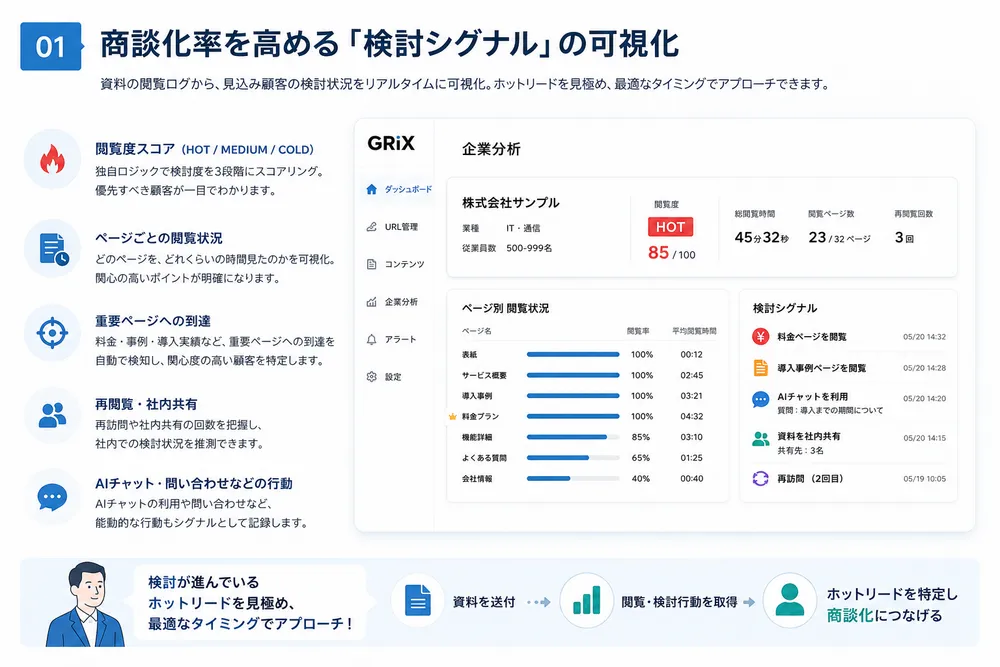Image resolution: width=1000 pixels, height=667 pixels.
Task: Click the bell icon beside アラート
Action: 372,339
